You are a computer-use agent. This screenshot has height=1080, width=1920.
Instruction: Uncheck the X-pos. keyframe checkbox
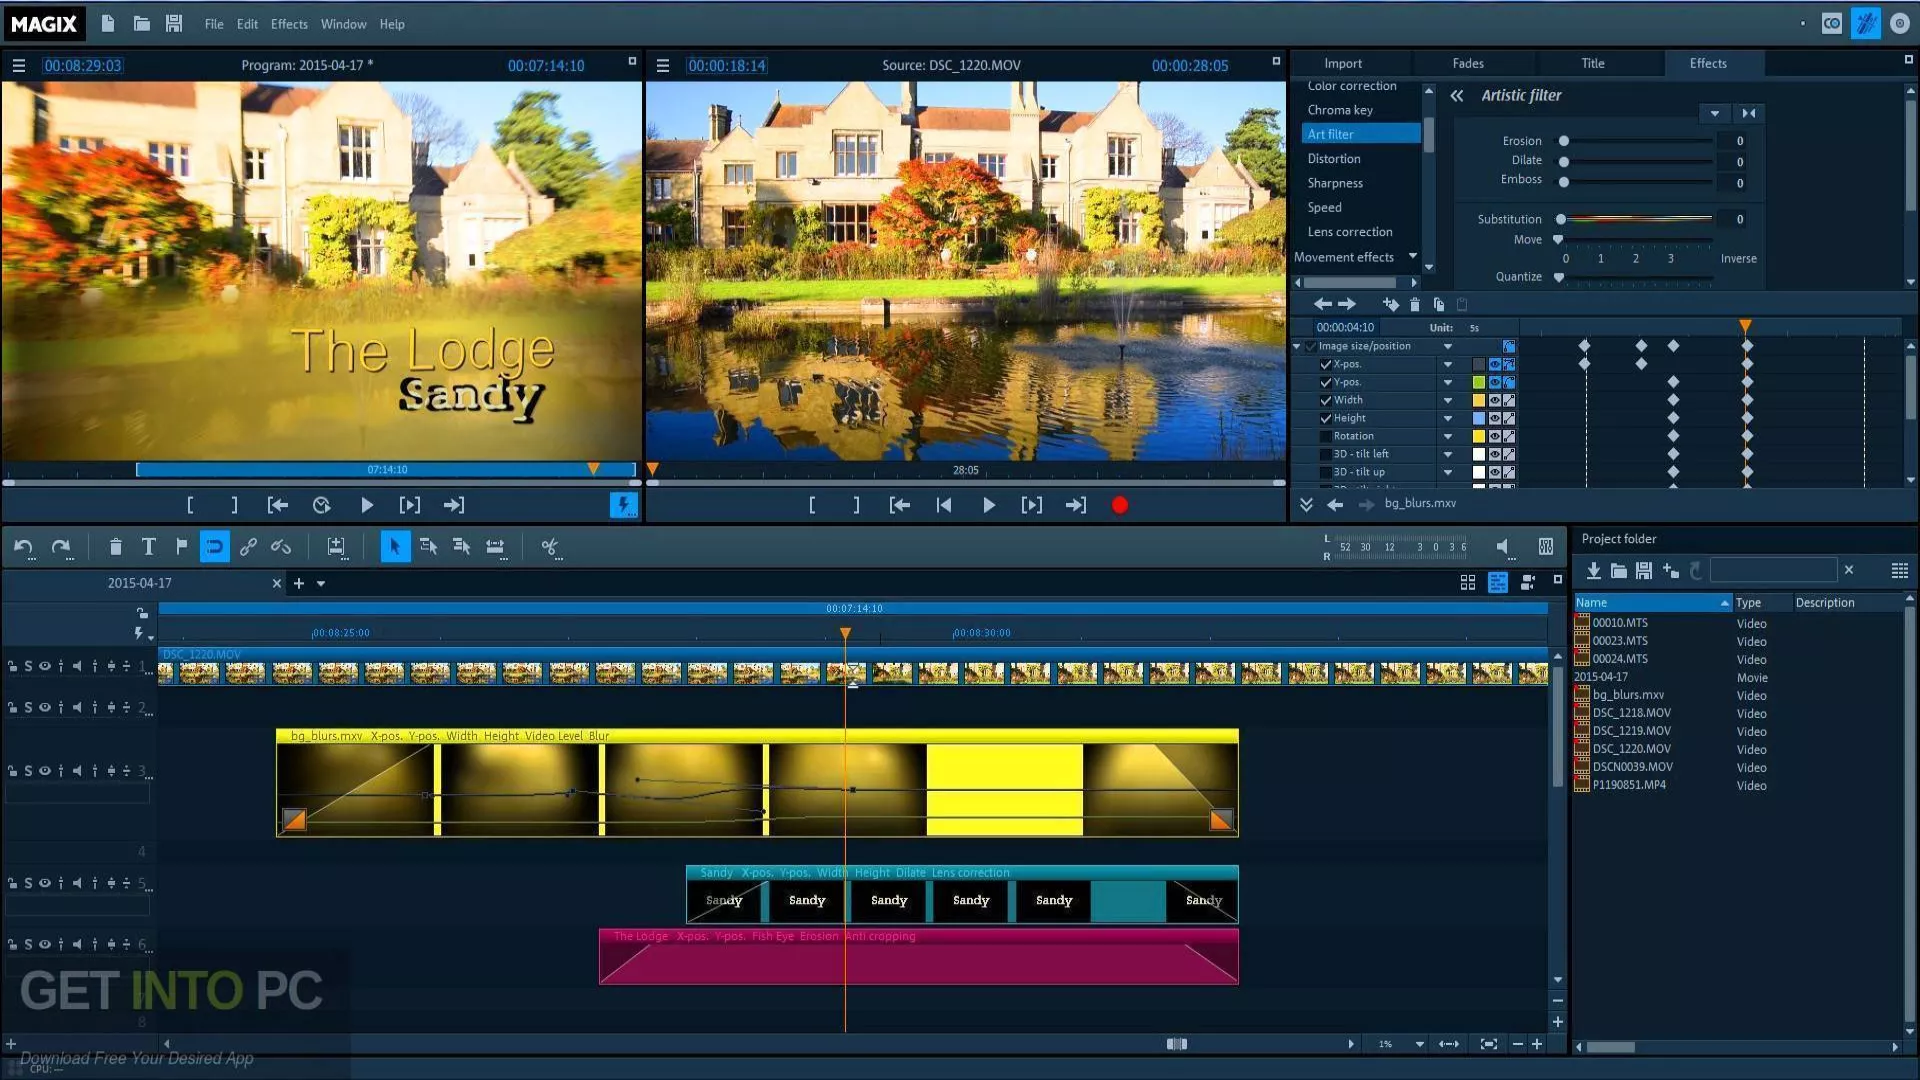[1325, 365]
